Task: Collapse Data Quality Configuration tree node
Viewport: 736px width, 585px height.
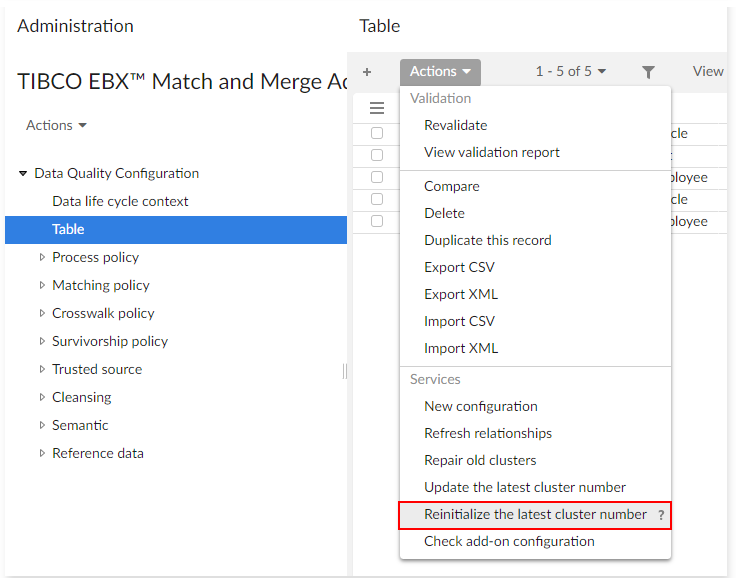Action: [23, 173]
